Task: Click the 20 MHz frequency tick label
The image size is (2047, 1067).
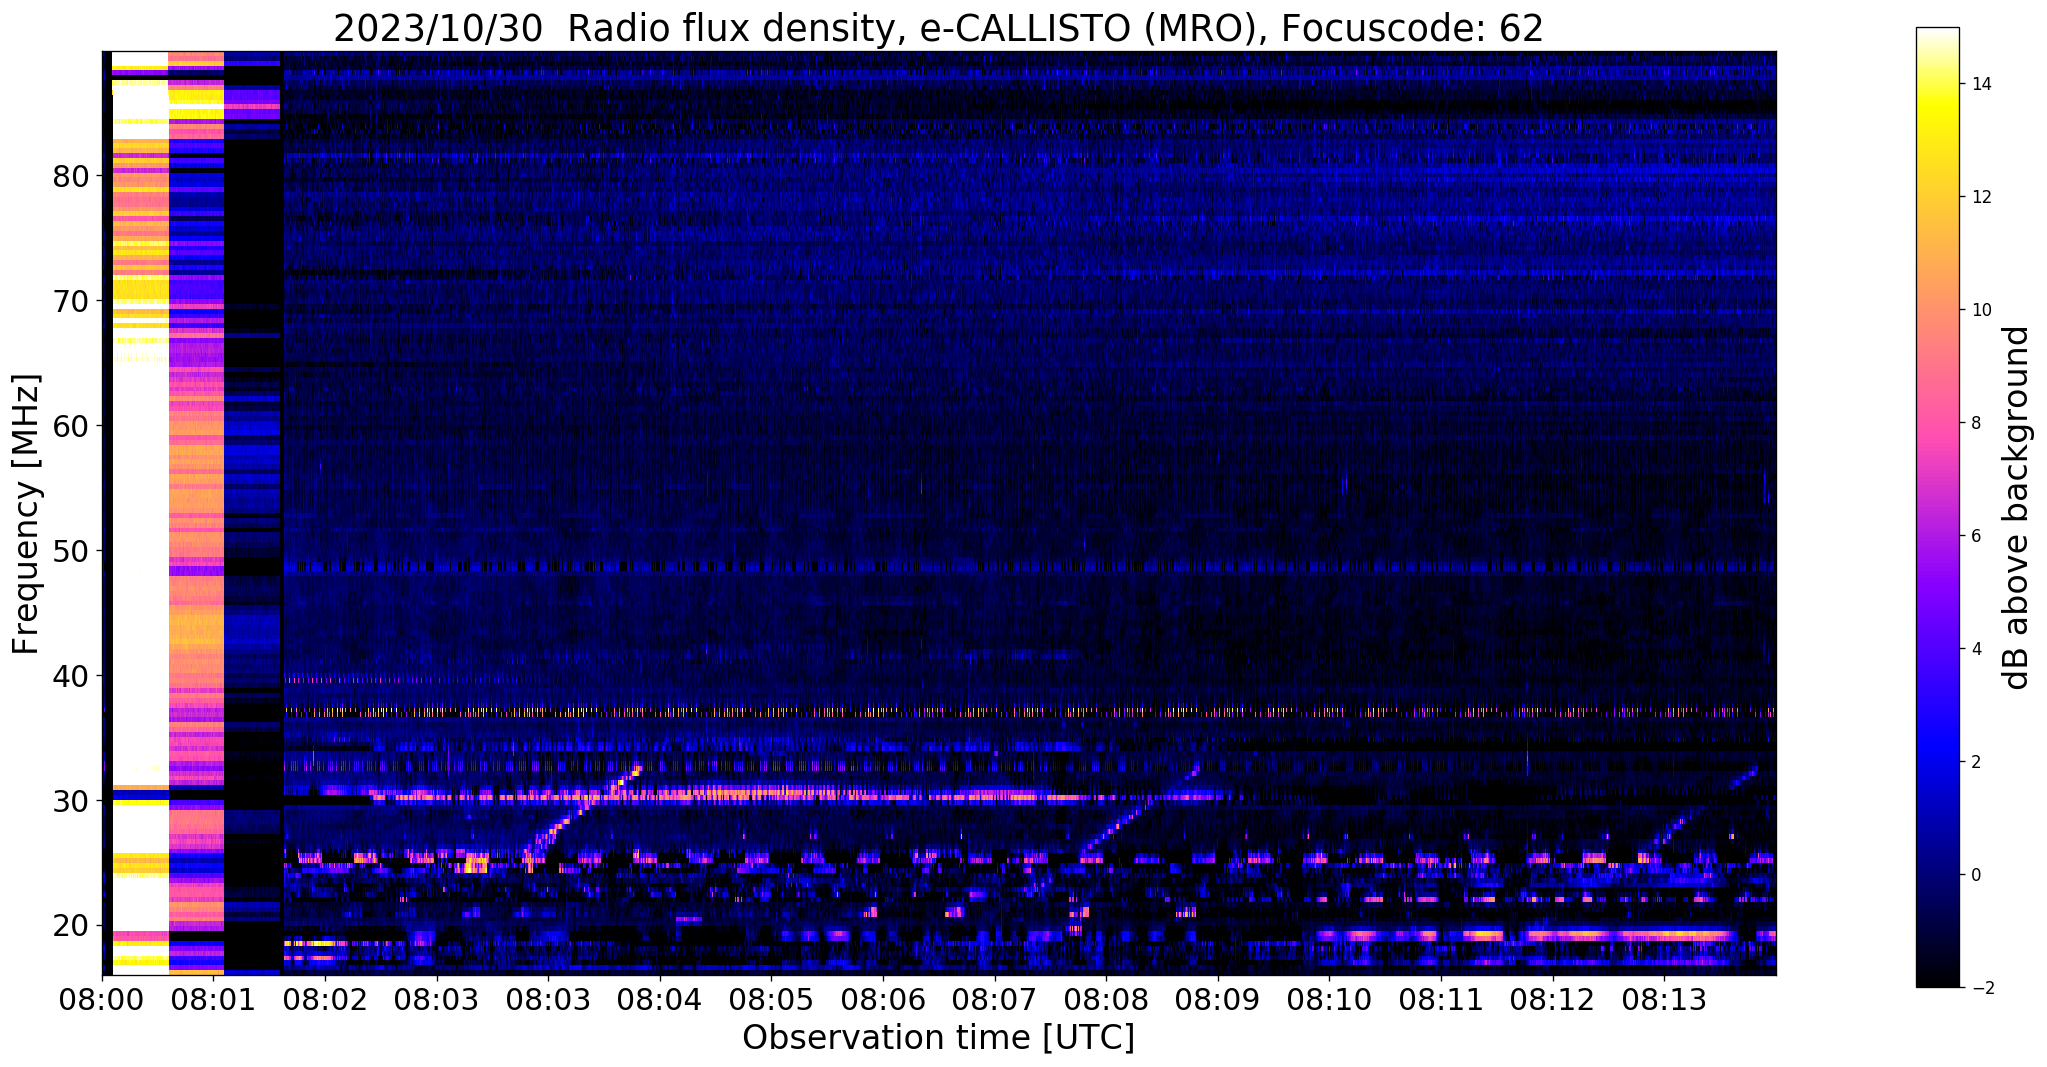Action: click(71, 927)
